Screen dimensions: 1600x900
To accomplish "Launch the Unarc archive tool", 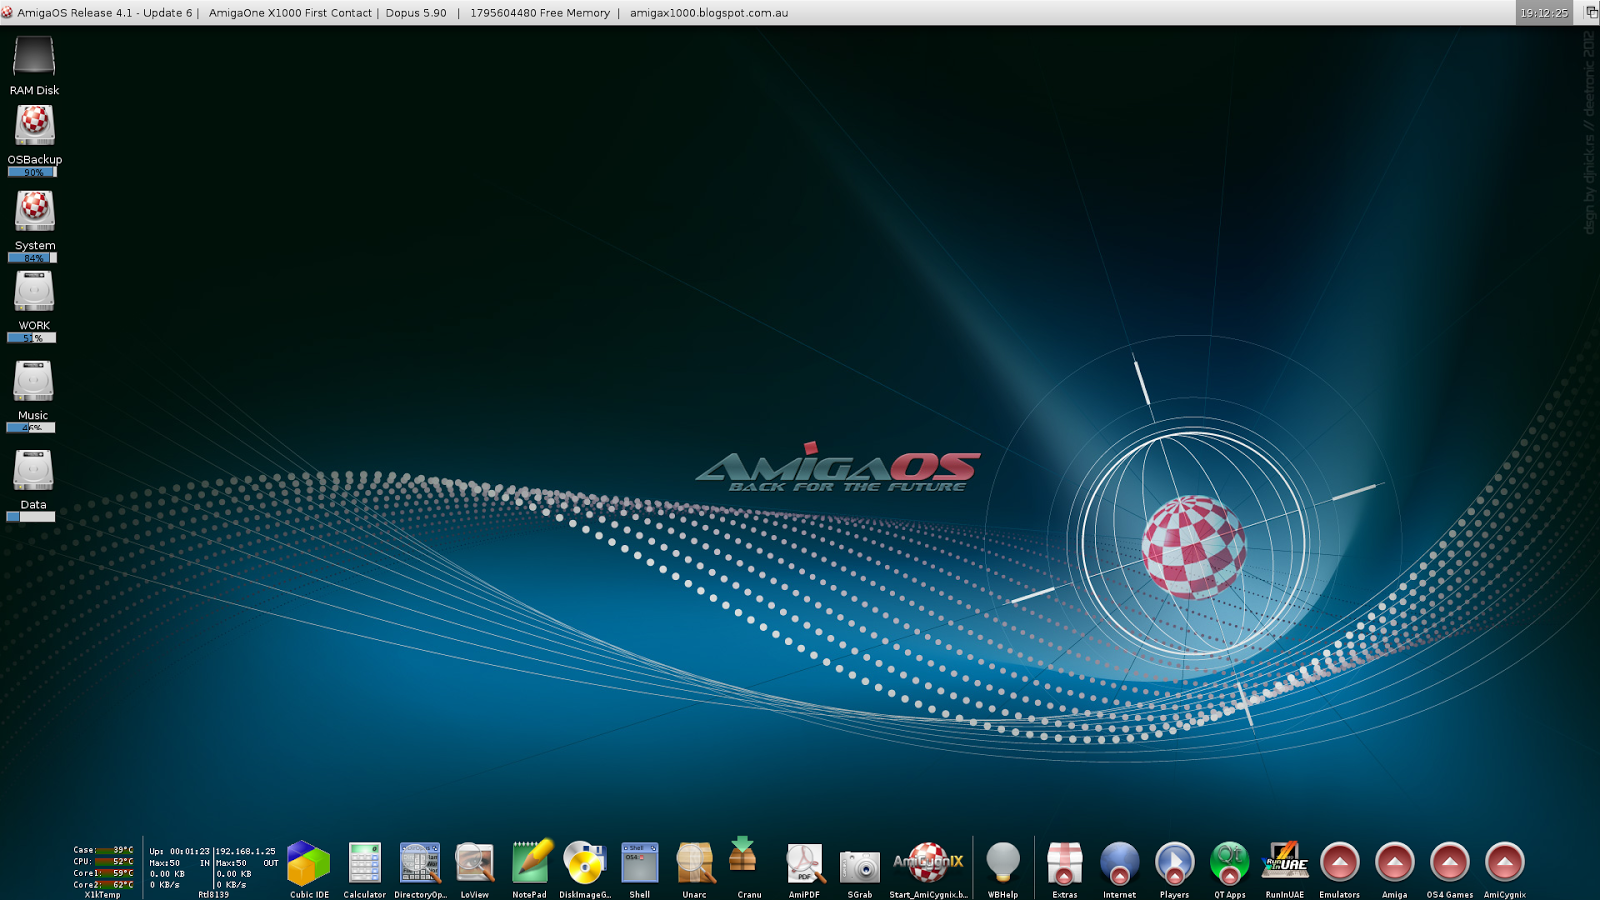I will pyautogui.click(x=695, y=863).
